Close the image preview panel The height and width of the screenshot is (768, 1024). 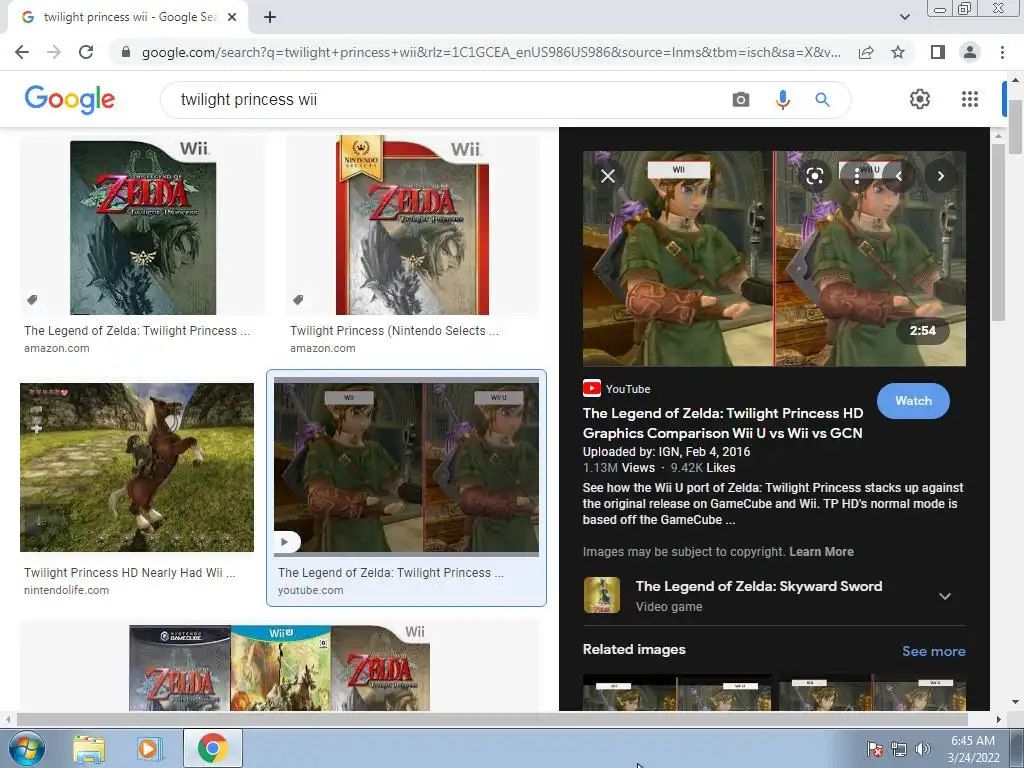608,176
